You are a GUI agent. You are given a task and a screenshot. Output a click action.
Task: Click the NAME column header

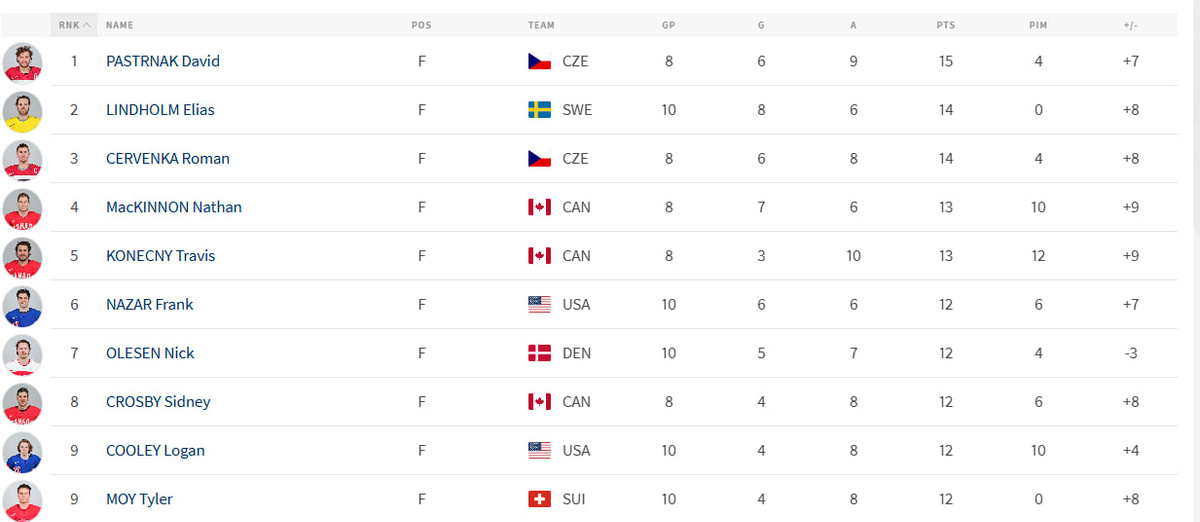click(x=119, y=25)
